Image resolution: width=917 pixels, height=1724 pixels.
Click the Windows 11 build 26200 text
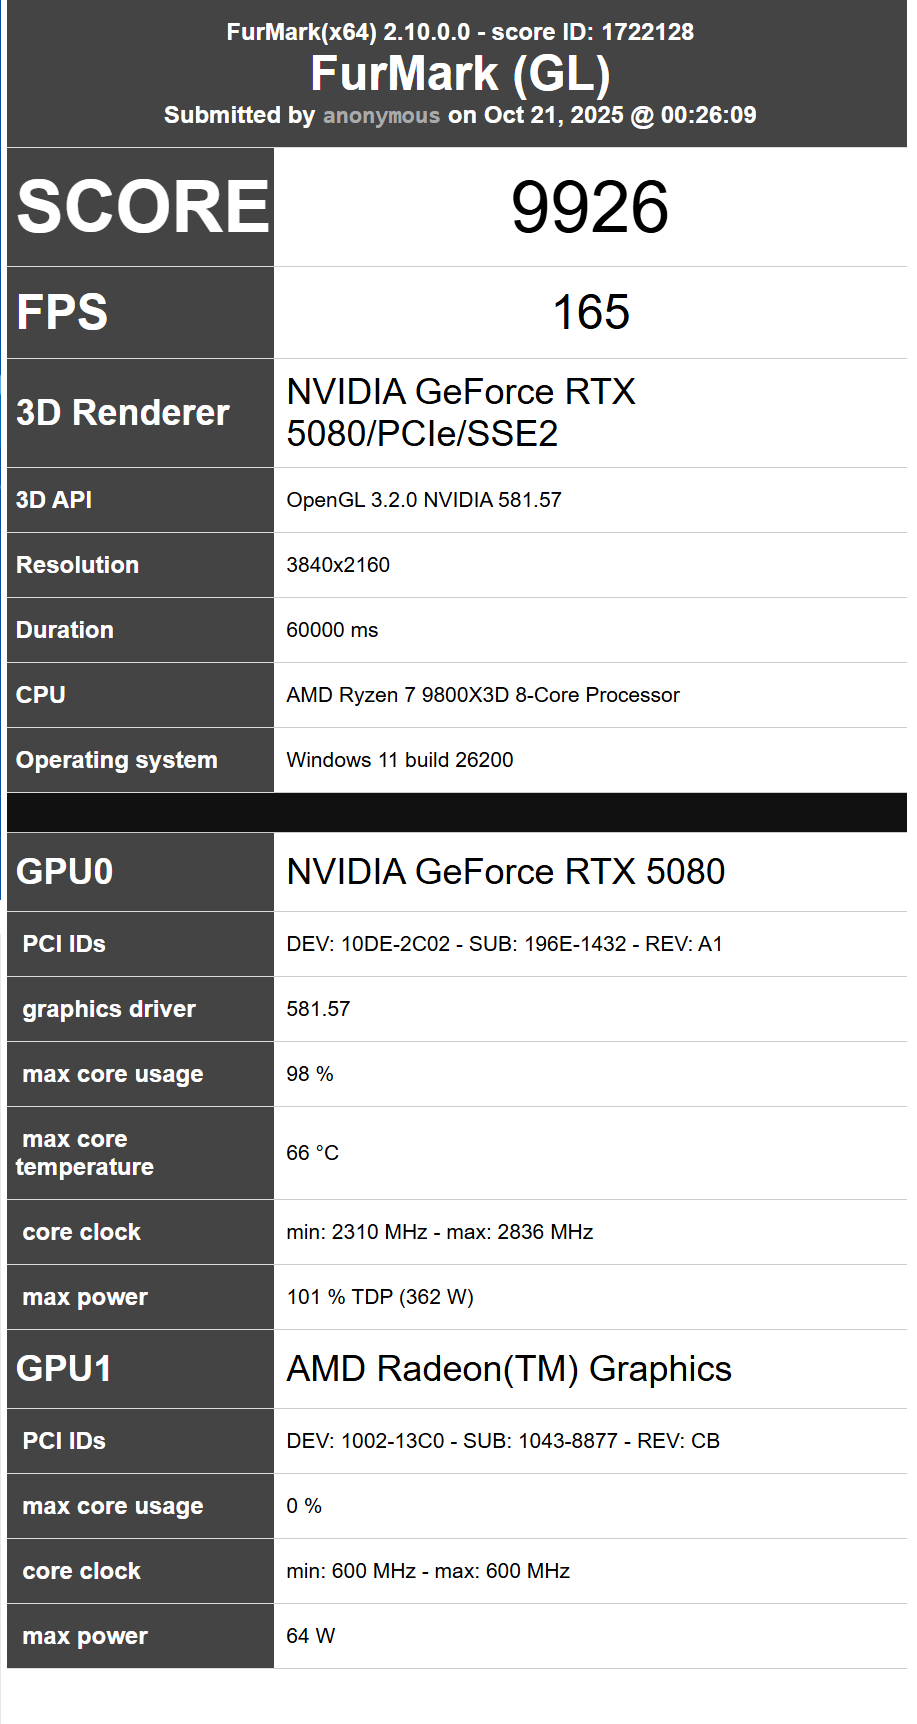[400, 760]
